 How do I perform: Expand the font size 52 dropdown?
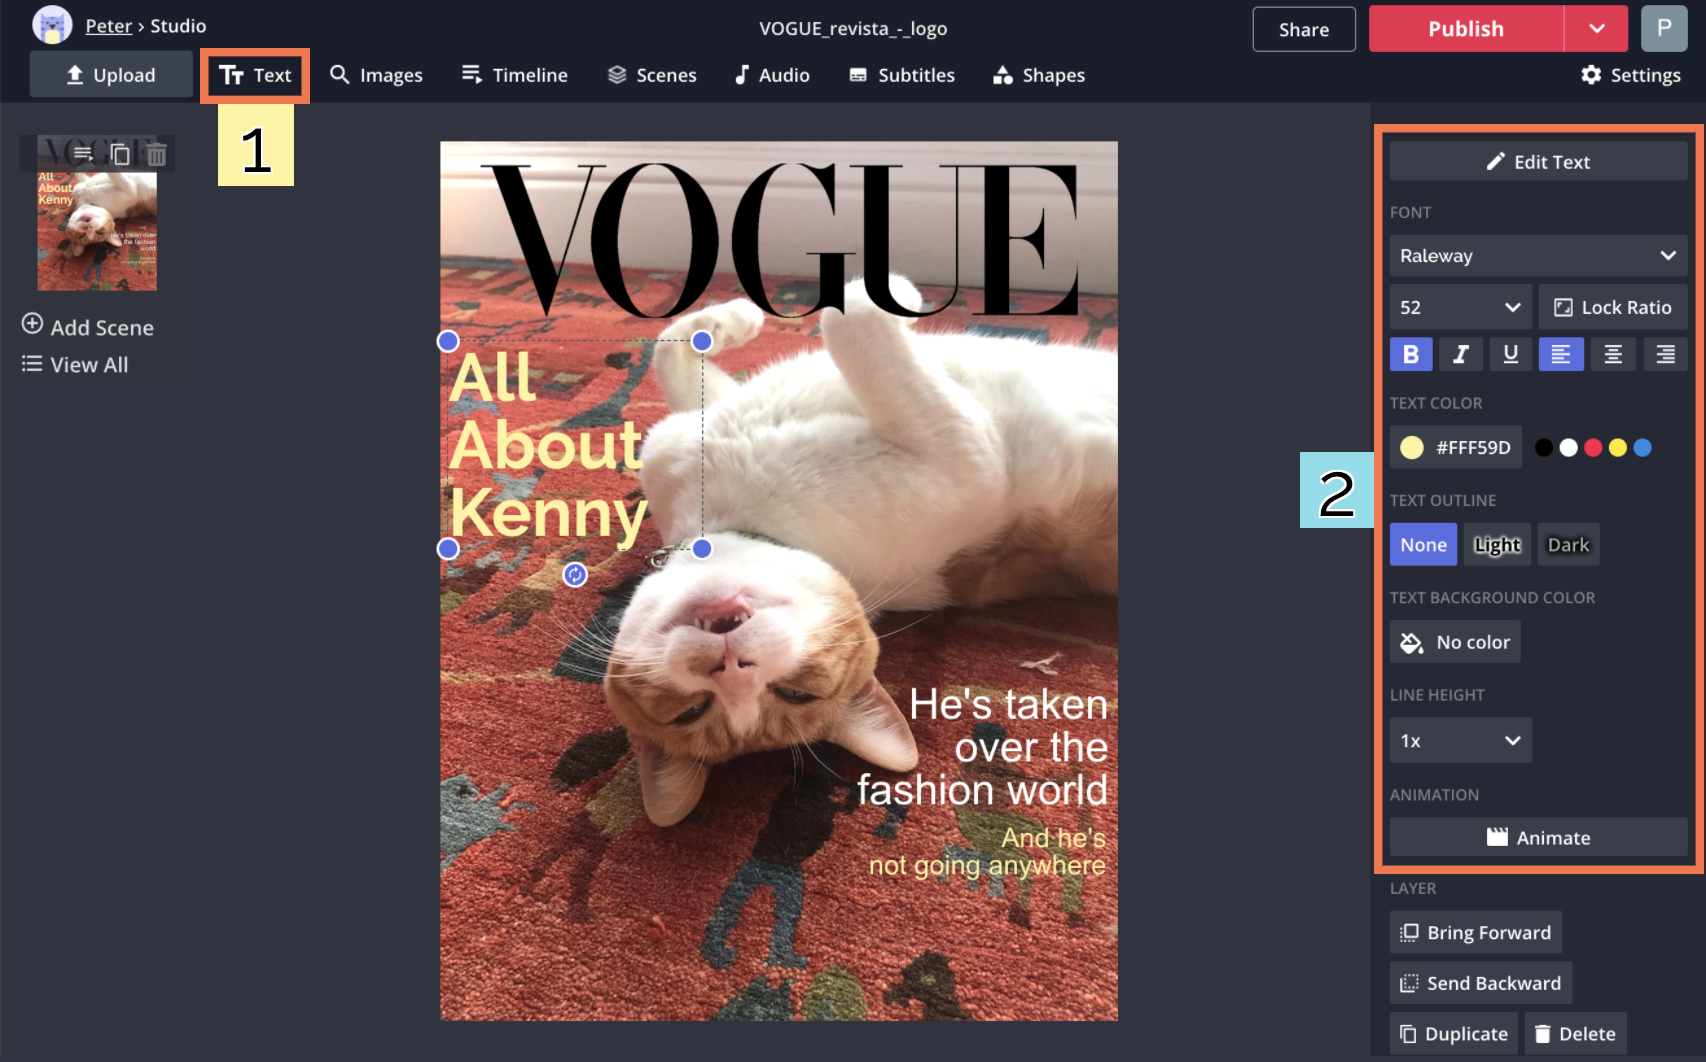pos(1460,308)
